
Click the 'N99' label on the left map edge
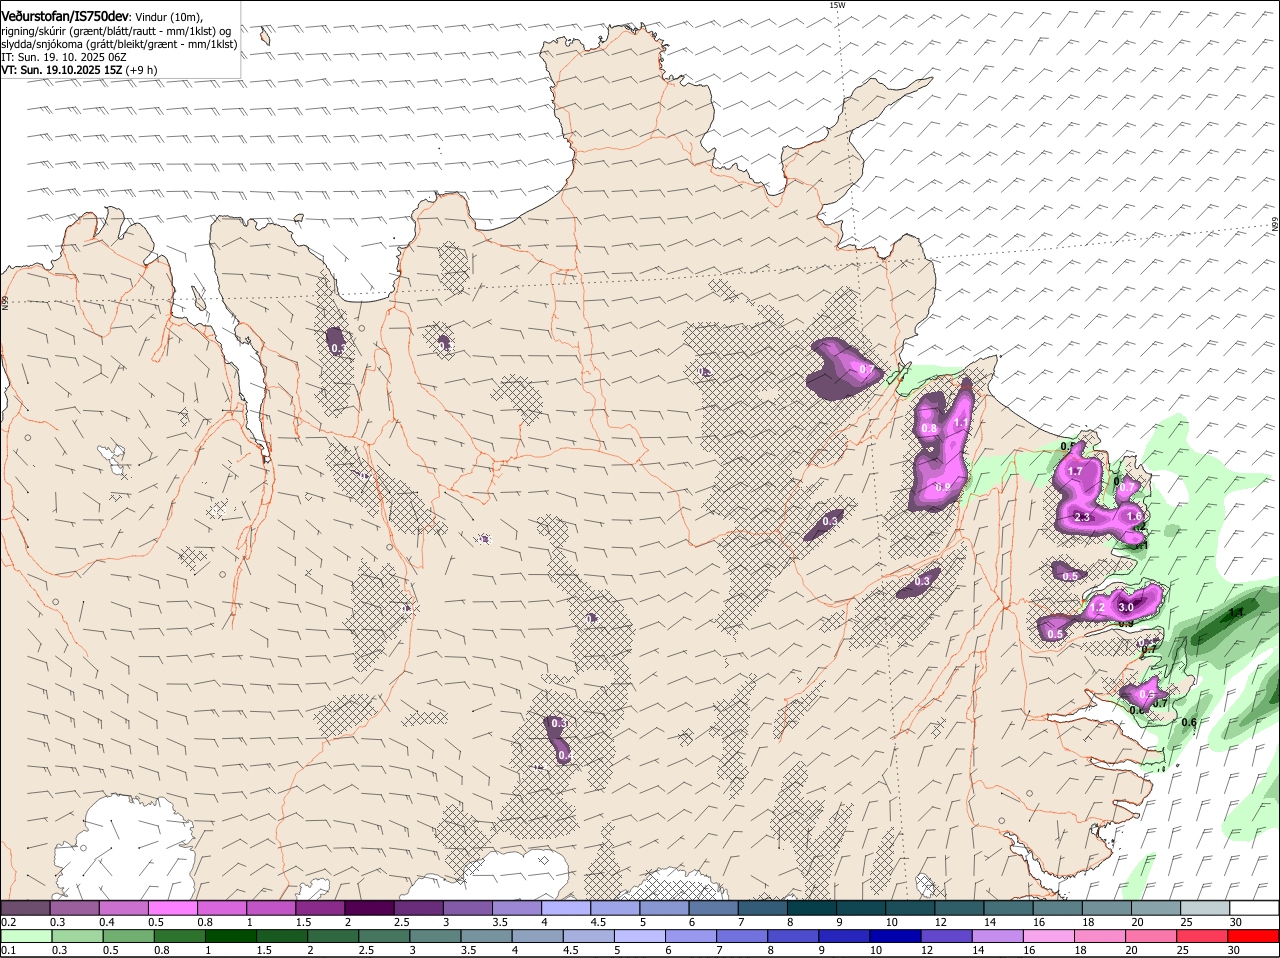tap(5, 303)
